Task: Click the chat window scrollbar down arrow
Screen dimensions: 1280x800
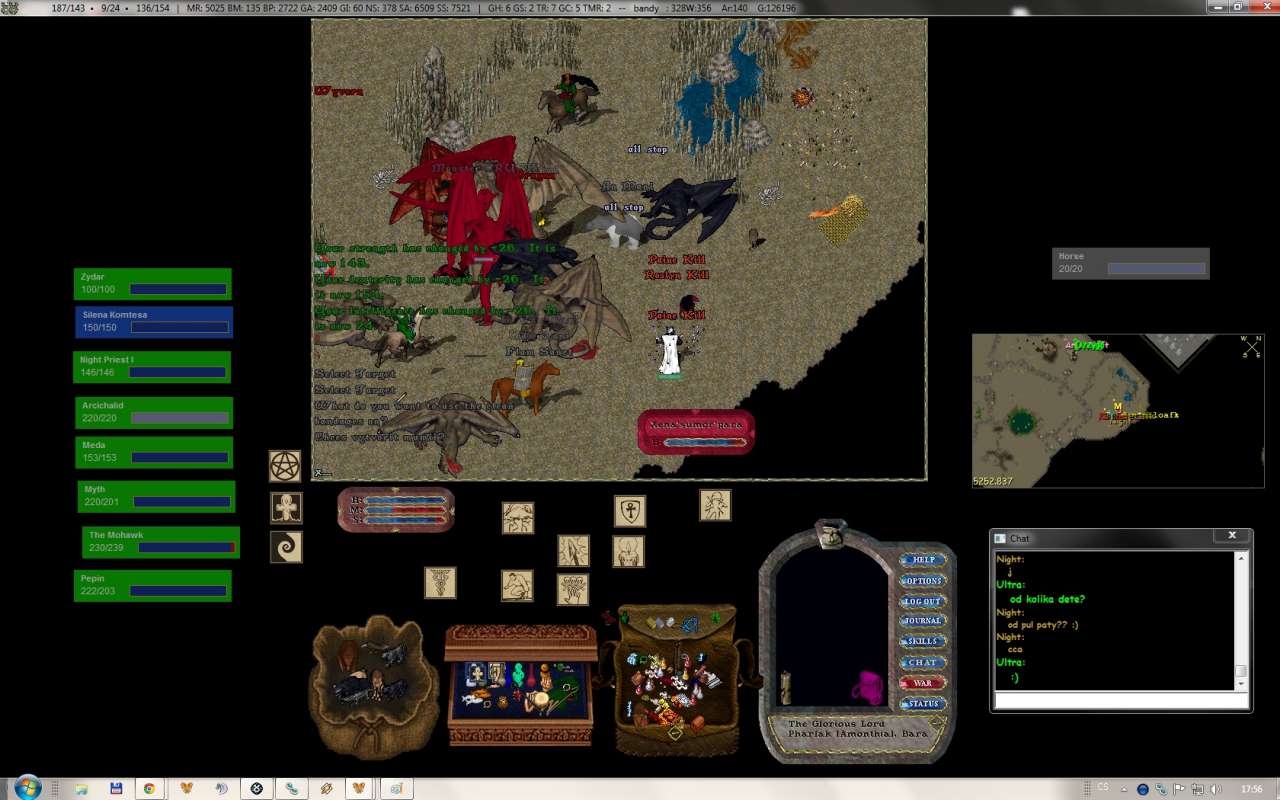Action: [1241, 685]
